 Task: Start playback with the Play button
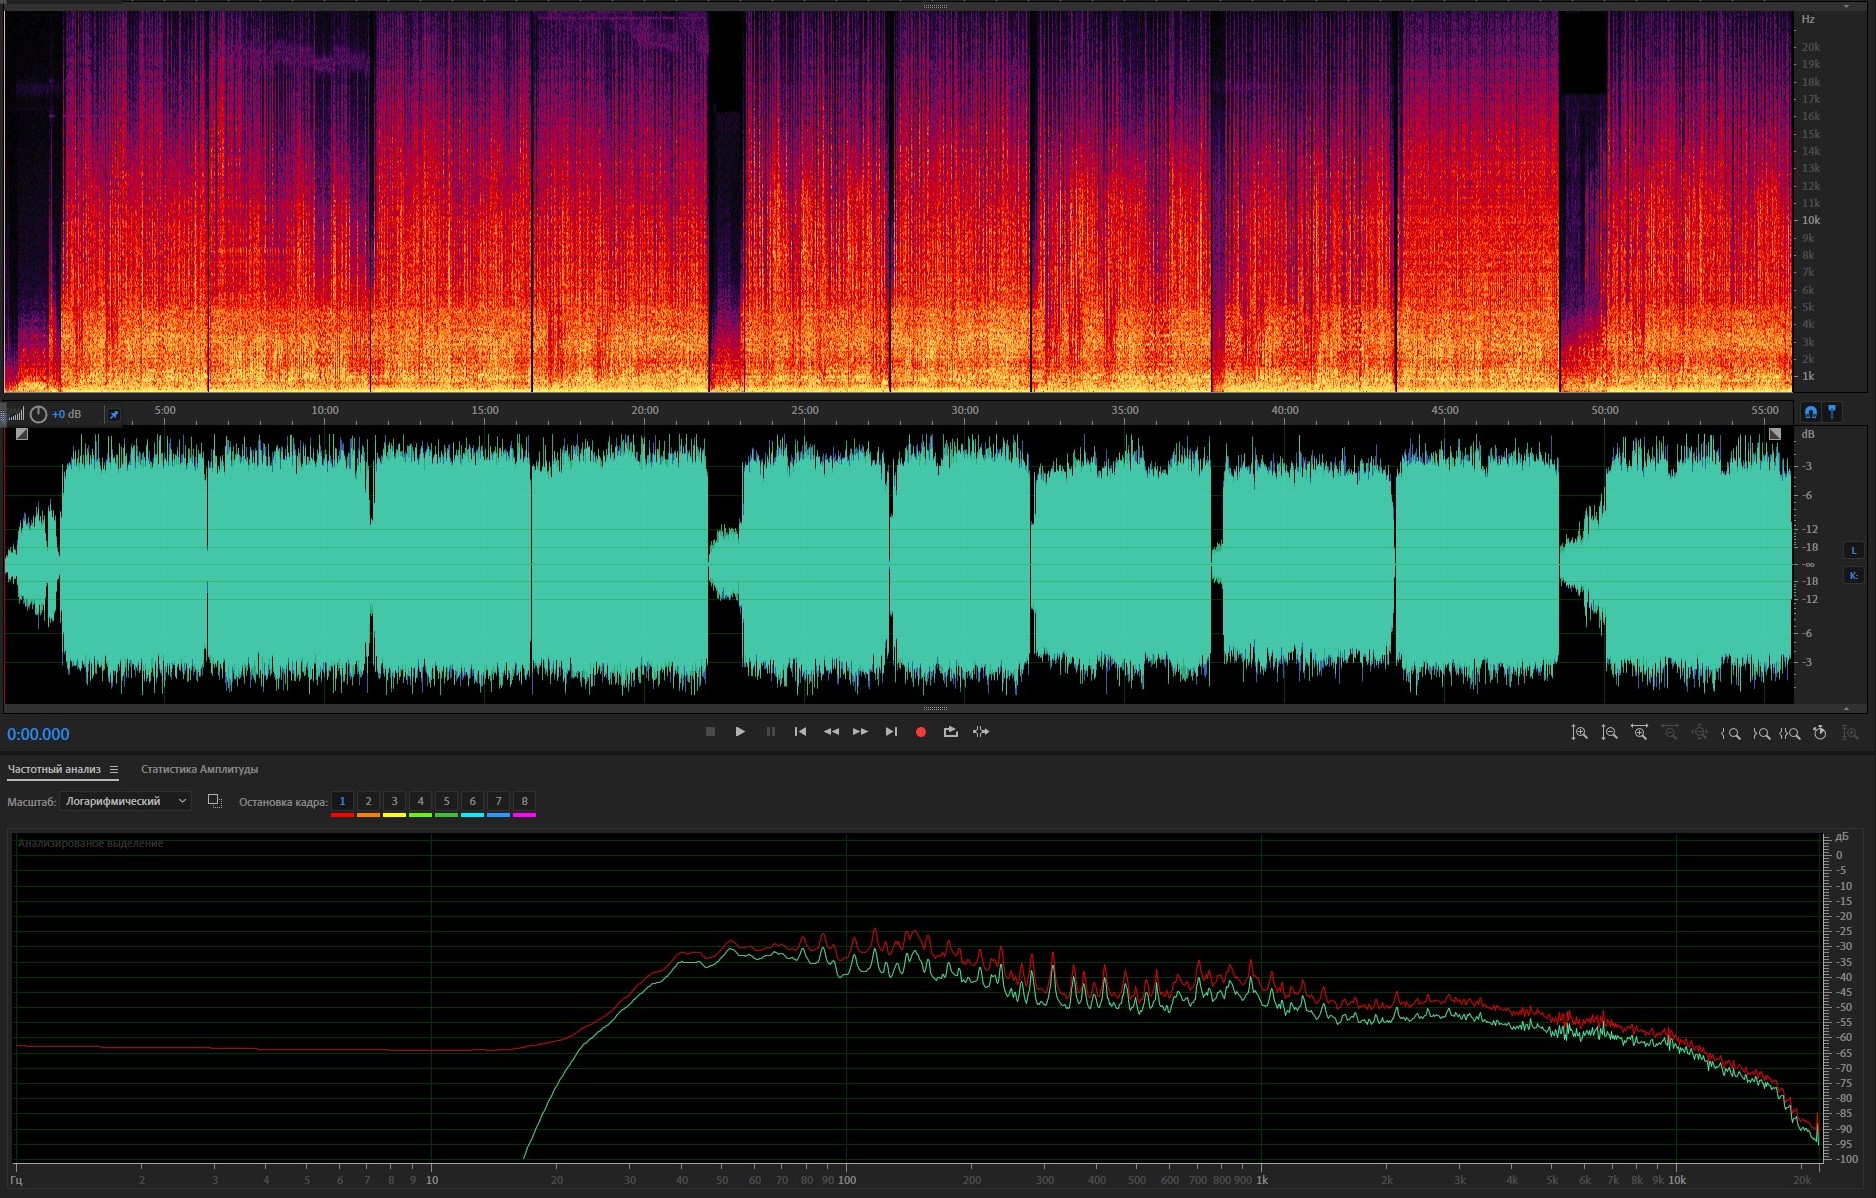(x=740, y=732)
